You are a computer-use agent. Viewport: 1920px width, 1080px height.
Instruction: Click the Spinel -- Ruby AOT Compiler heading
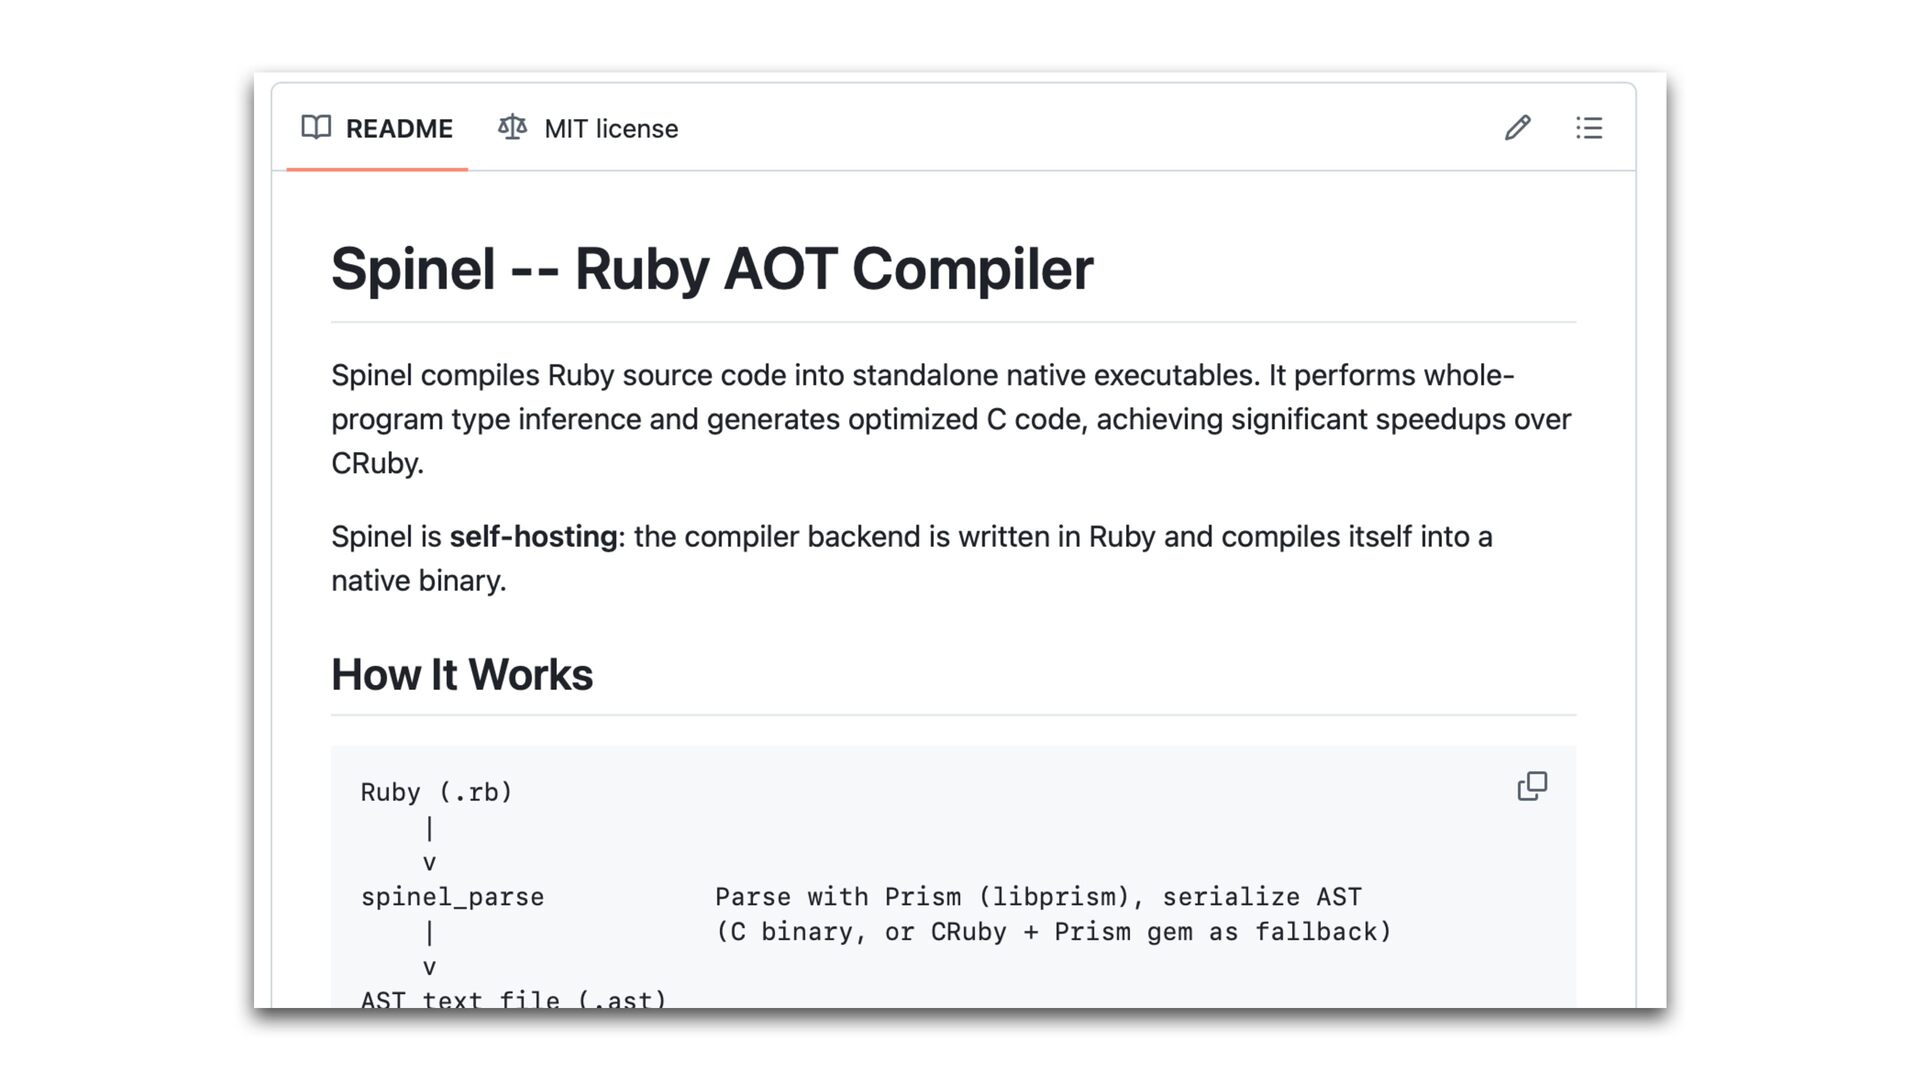[x=712, y=269]
